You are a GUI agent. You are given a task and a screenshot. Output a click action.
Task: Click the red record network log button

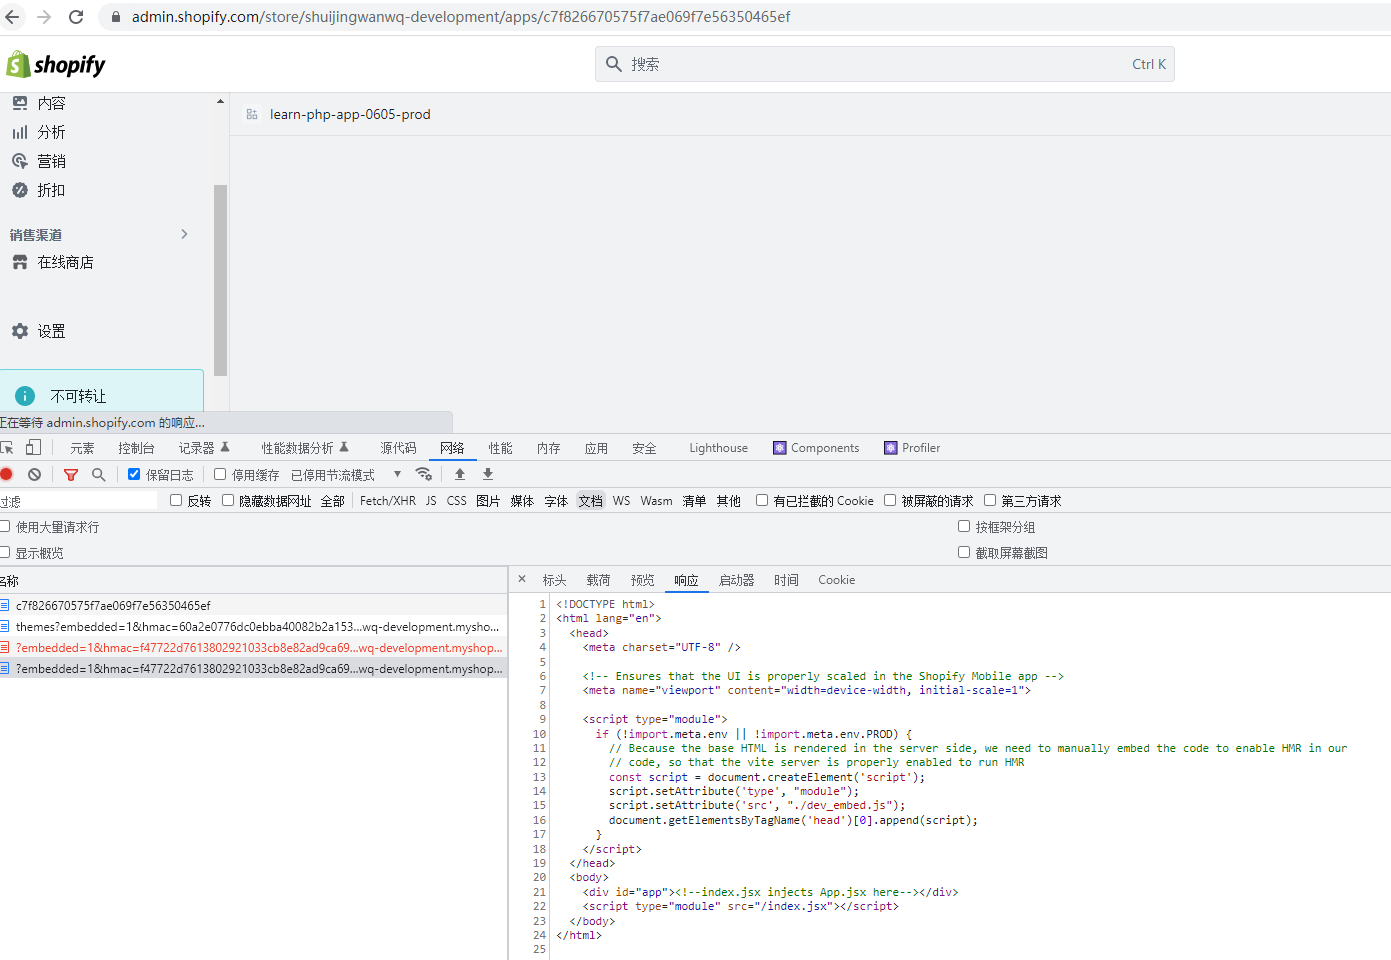point(7,475)
